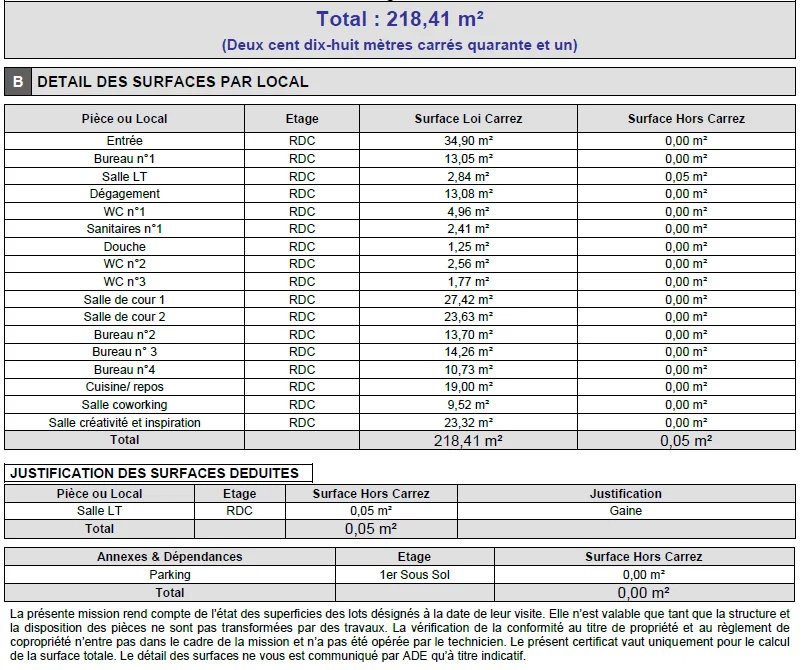Viewport: 804px width, 670px height.
Task: Click the 'Parking' annex row cell
Action: point(170,575)
